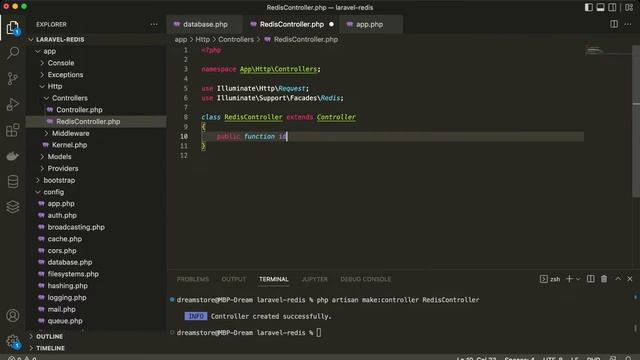Viewport: 640px width, 360px height.
Task: Kill terminal with trash icon
Action: [604, 279]
